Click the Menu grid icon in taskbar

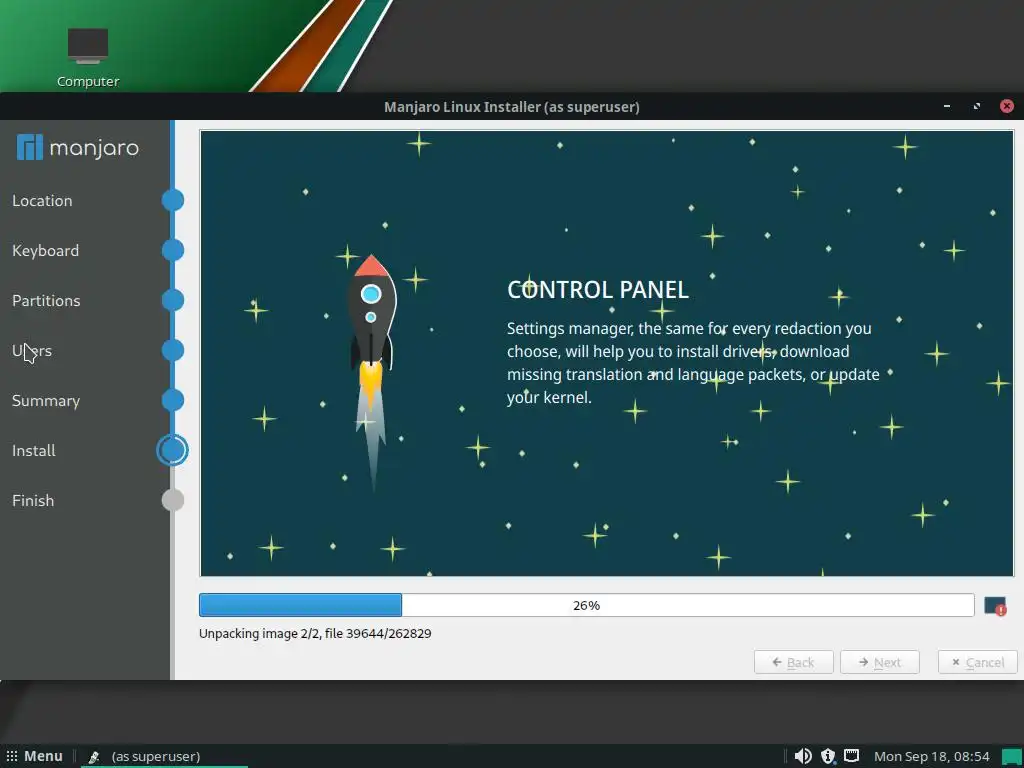pyautogui.click(x=12, y=756)
